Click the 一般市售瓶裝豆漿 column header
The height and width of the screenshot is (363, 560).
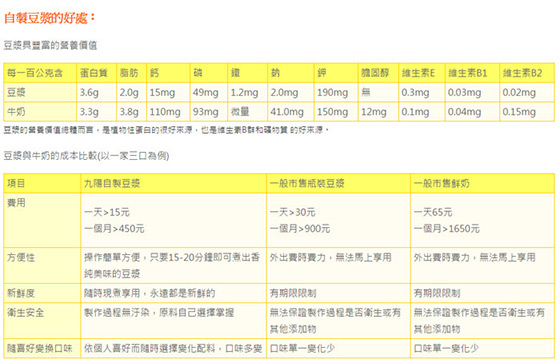click(x=307, y=183)
